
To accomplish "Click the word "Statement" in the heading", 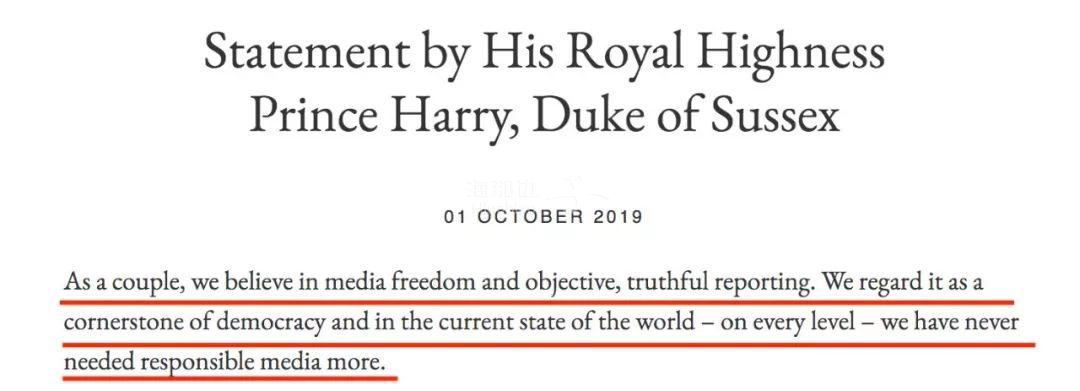I will point(299,54).
